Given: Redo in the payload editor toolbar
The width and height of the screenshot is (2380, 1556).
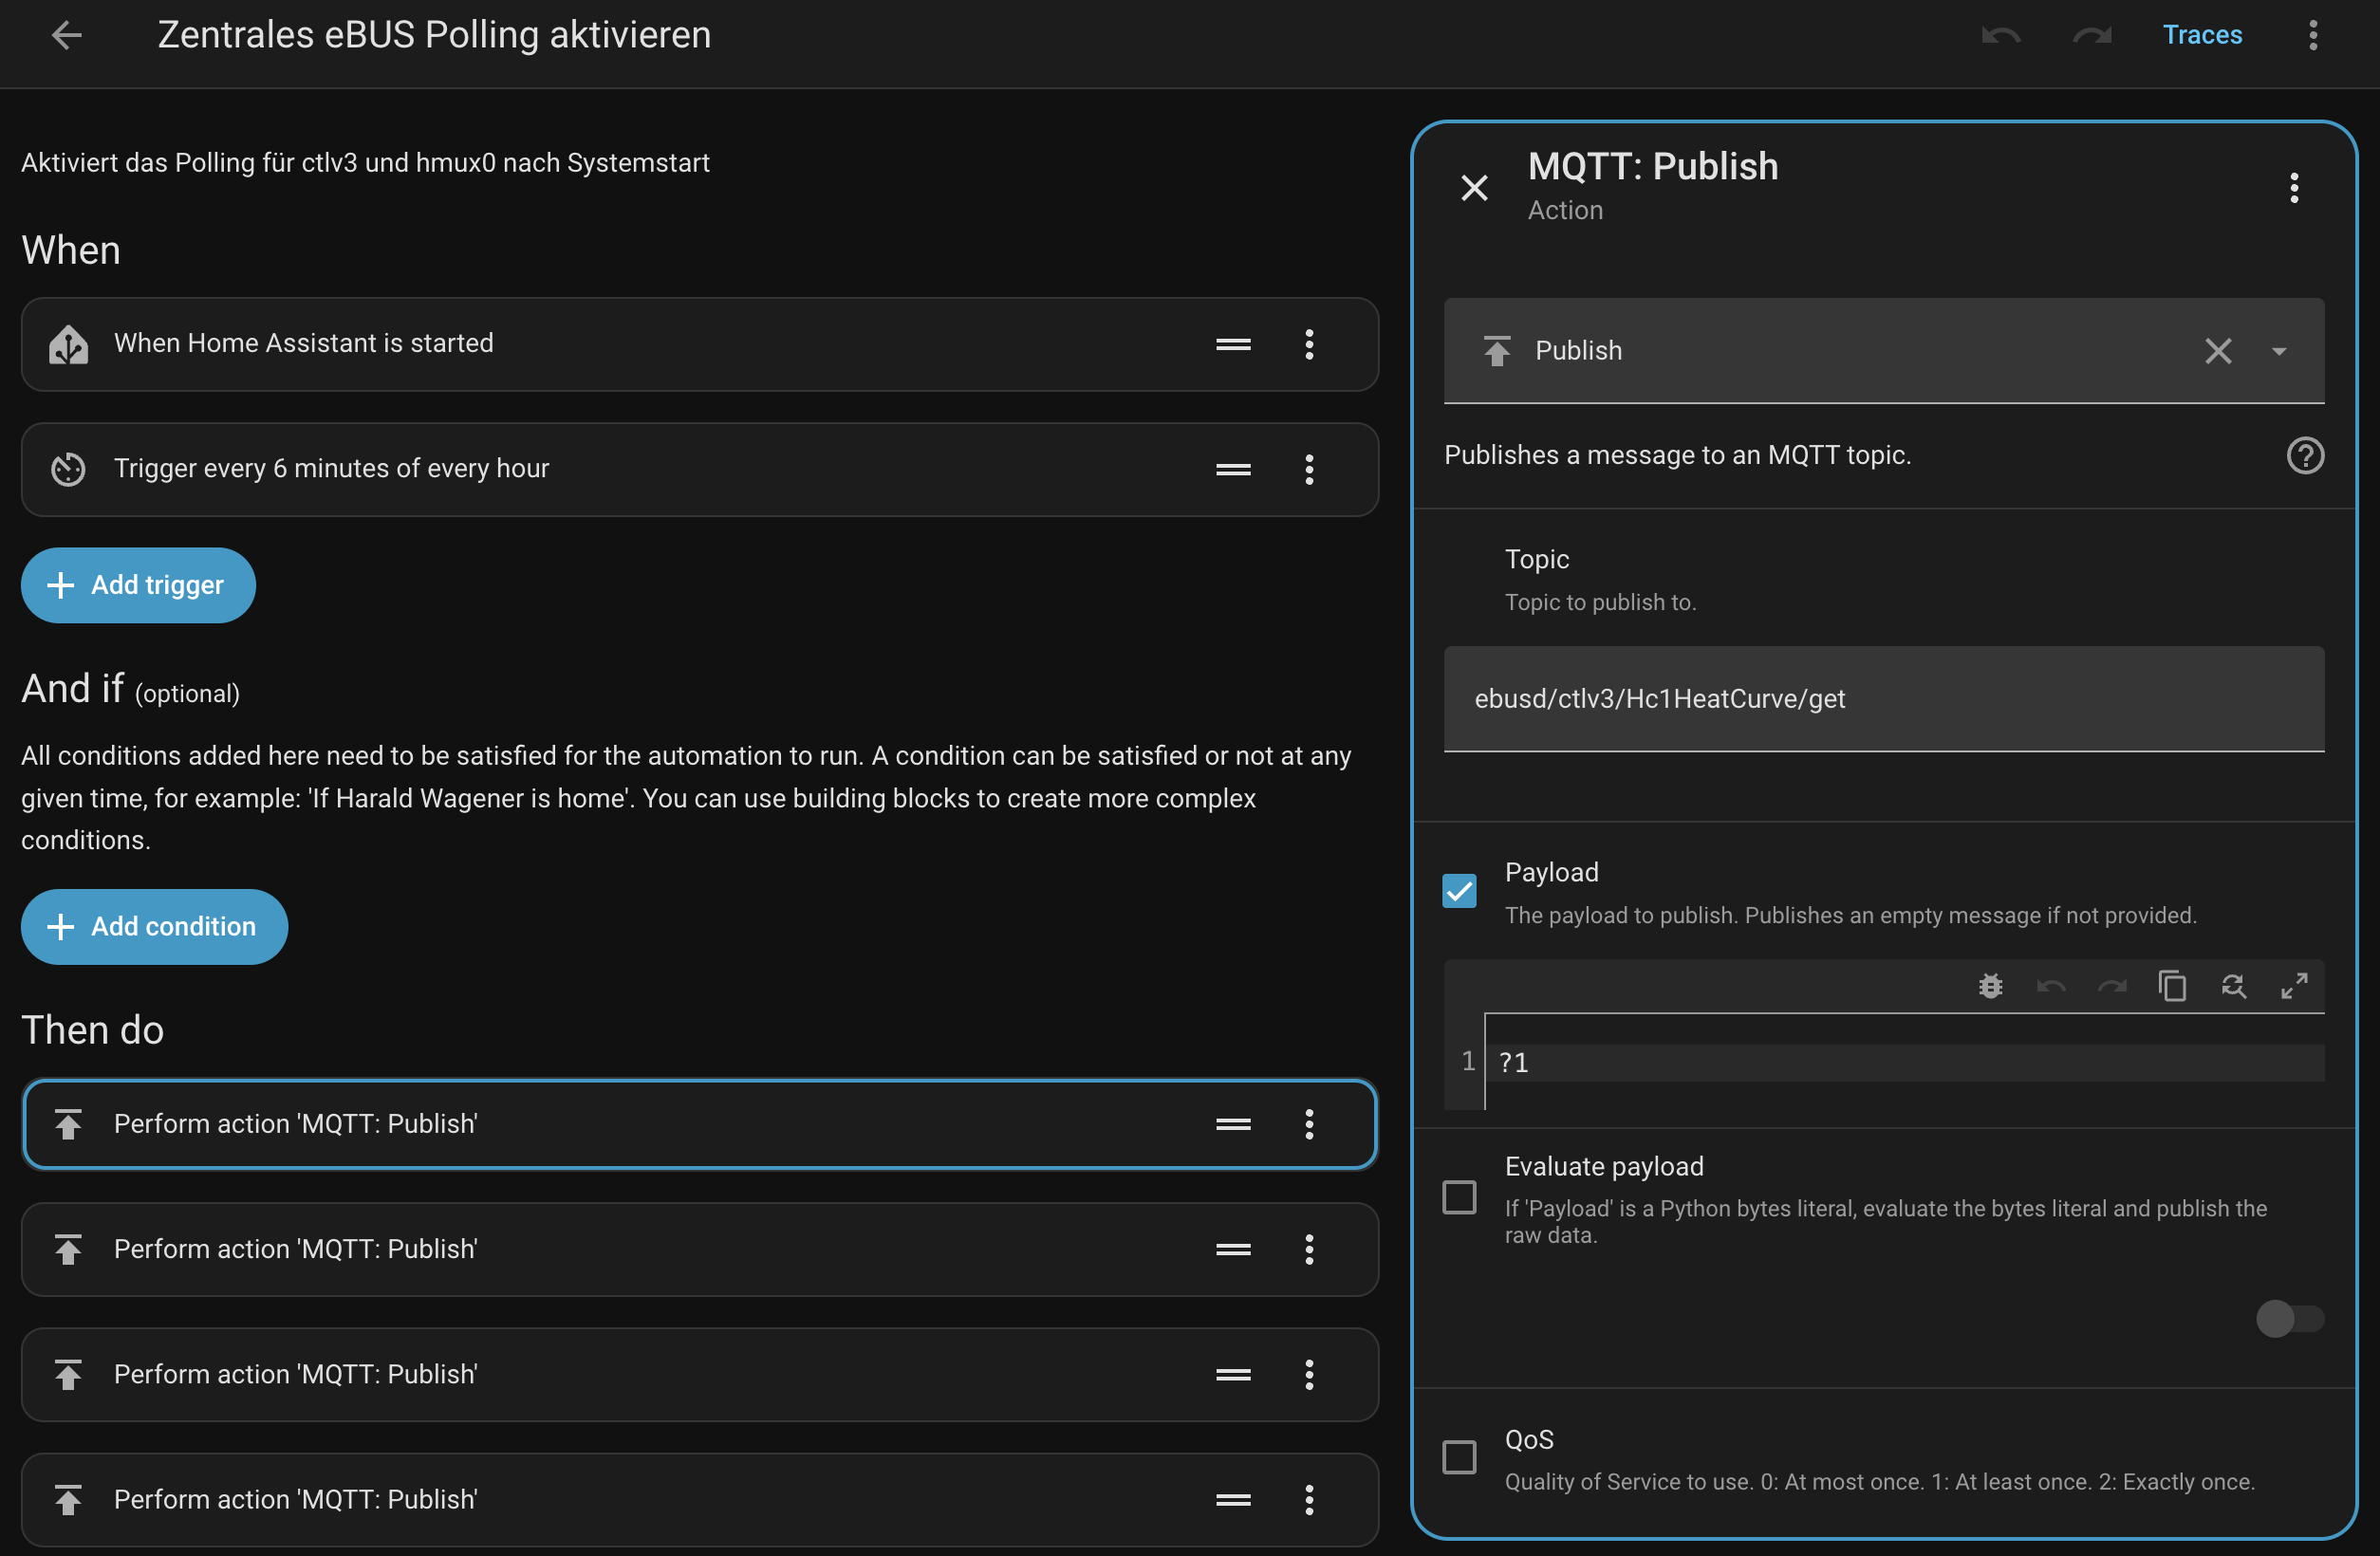Looking at the screenshot, I should coord(2112,987).
